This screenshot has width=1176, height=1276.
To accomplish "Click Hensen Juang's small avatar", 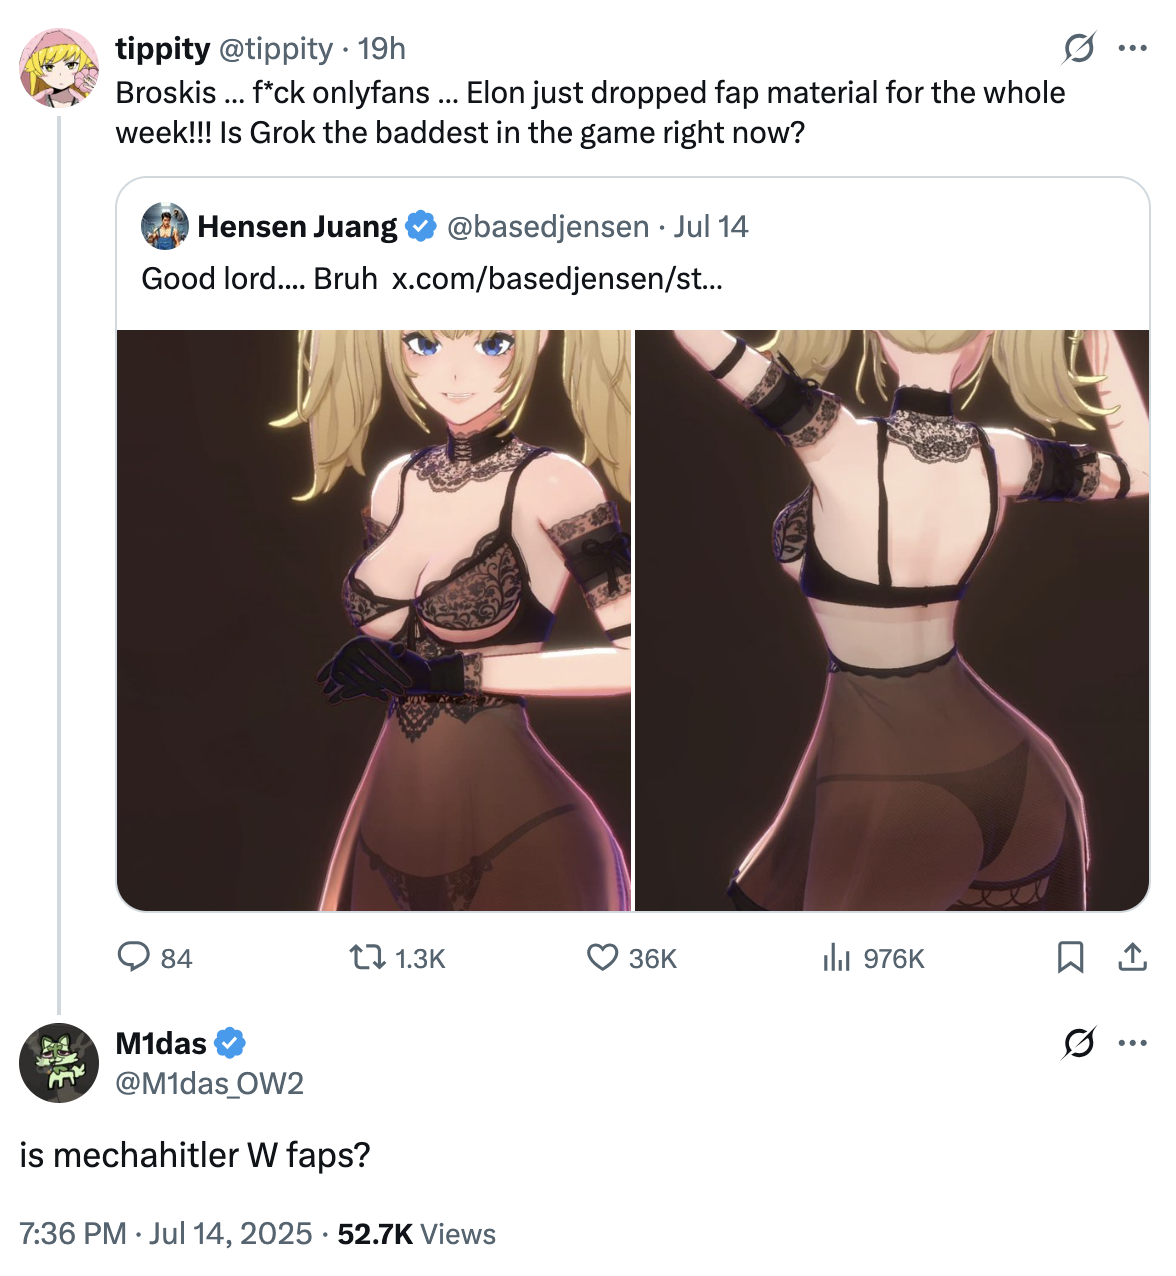I will 165,226.
